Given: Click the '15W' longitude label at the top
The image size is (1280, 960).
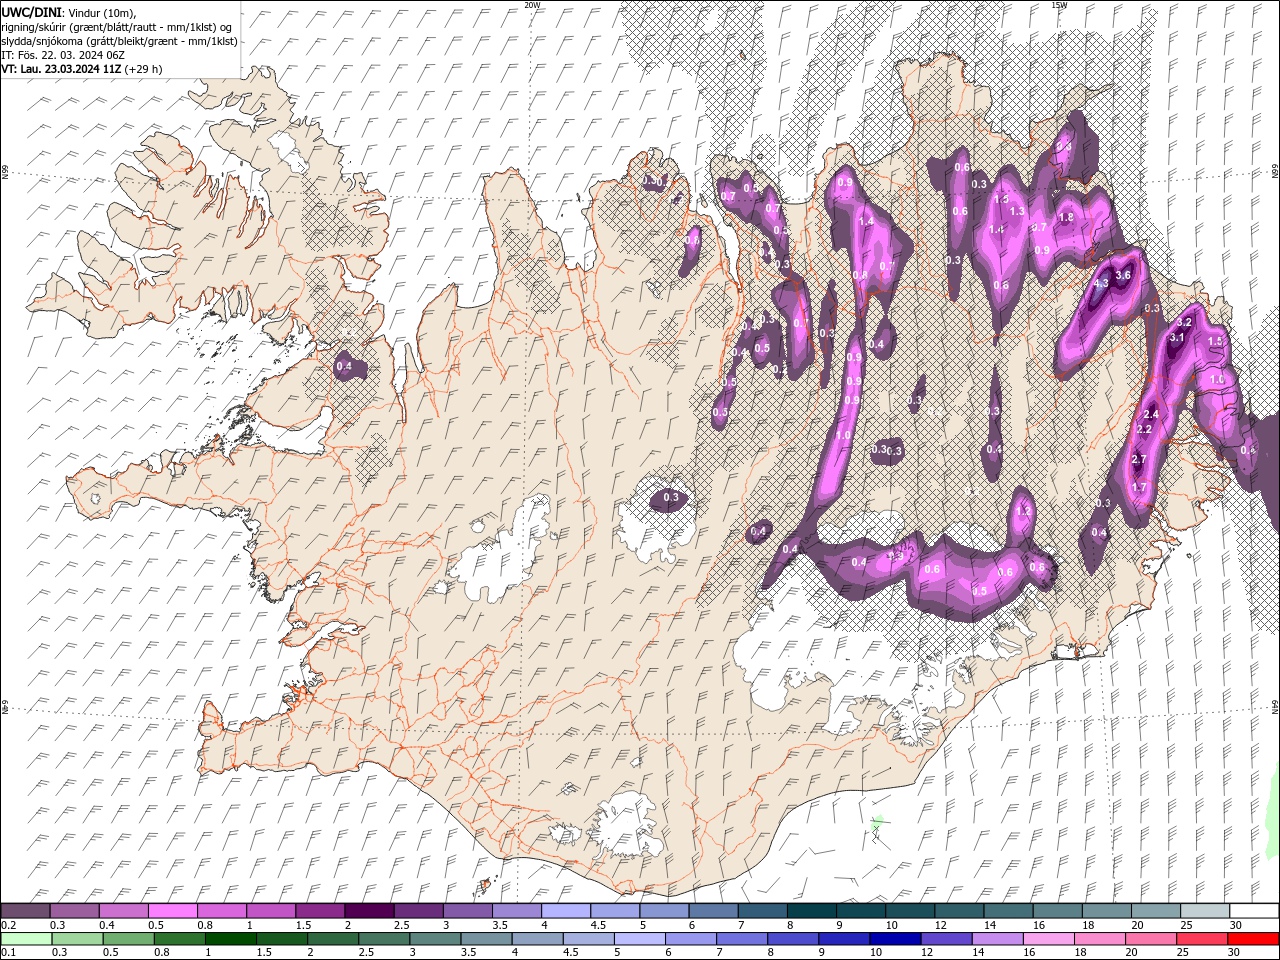Looking at the screenshot, I should click(x=1059, y=5).
